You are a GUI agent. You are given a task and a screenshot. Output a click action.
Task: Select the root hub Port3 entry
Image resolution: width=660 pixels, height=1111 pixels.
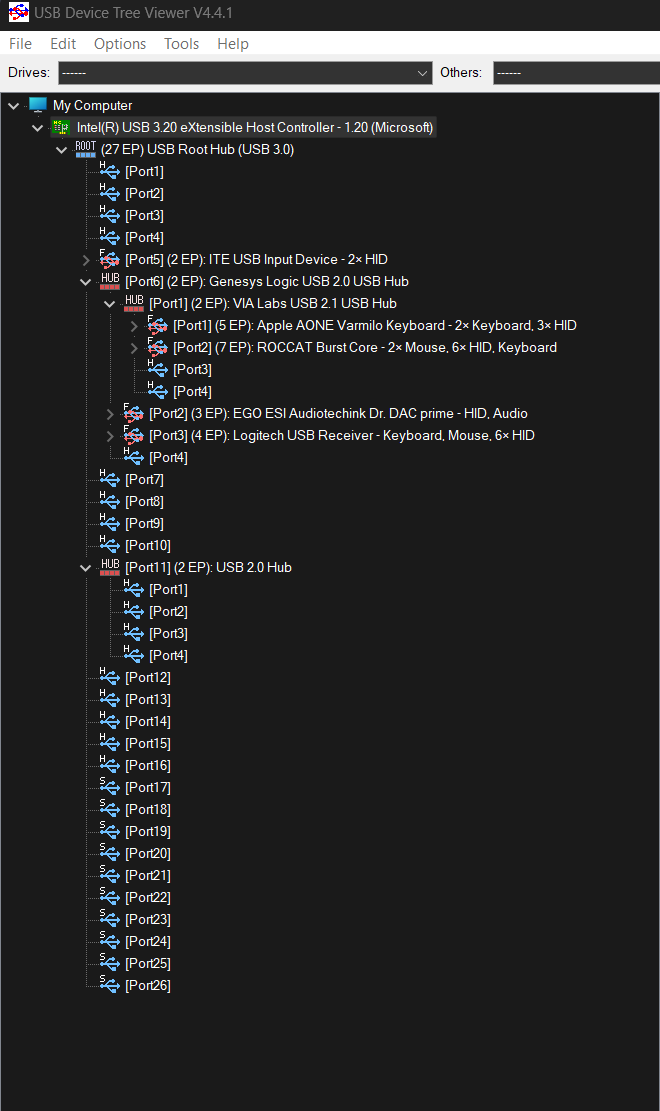click(x=145, y=215)
